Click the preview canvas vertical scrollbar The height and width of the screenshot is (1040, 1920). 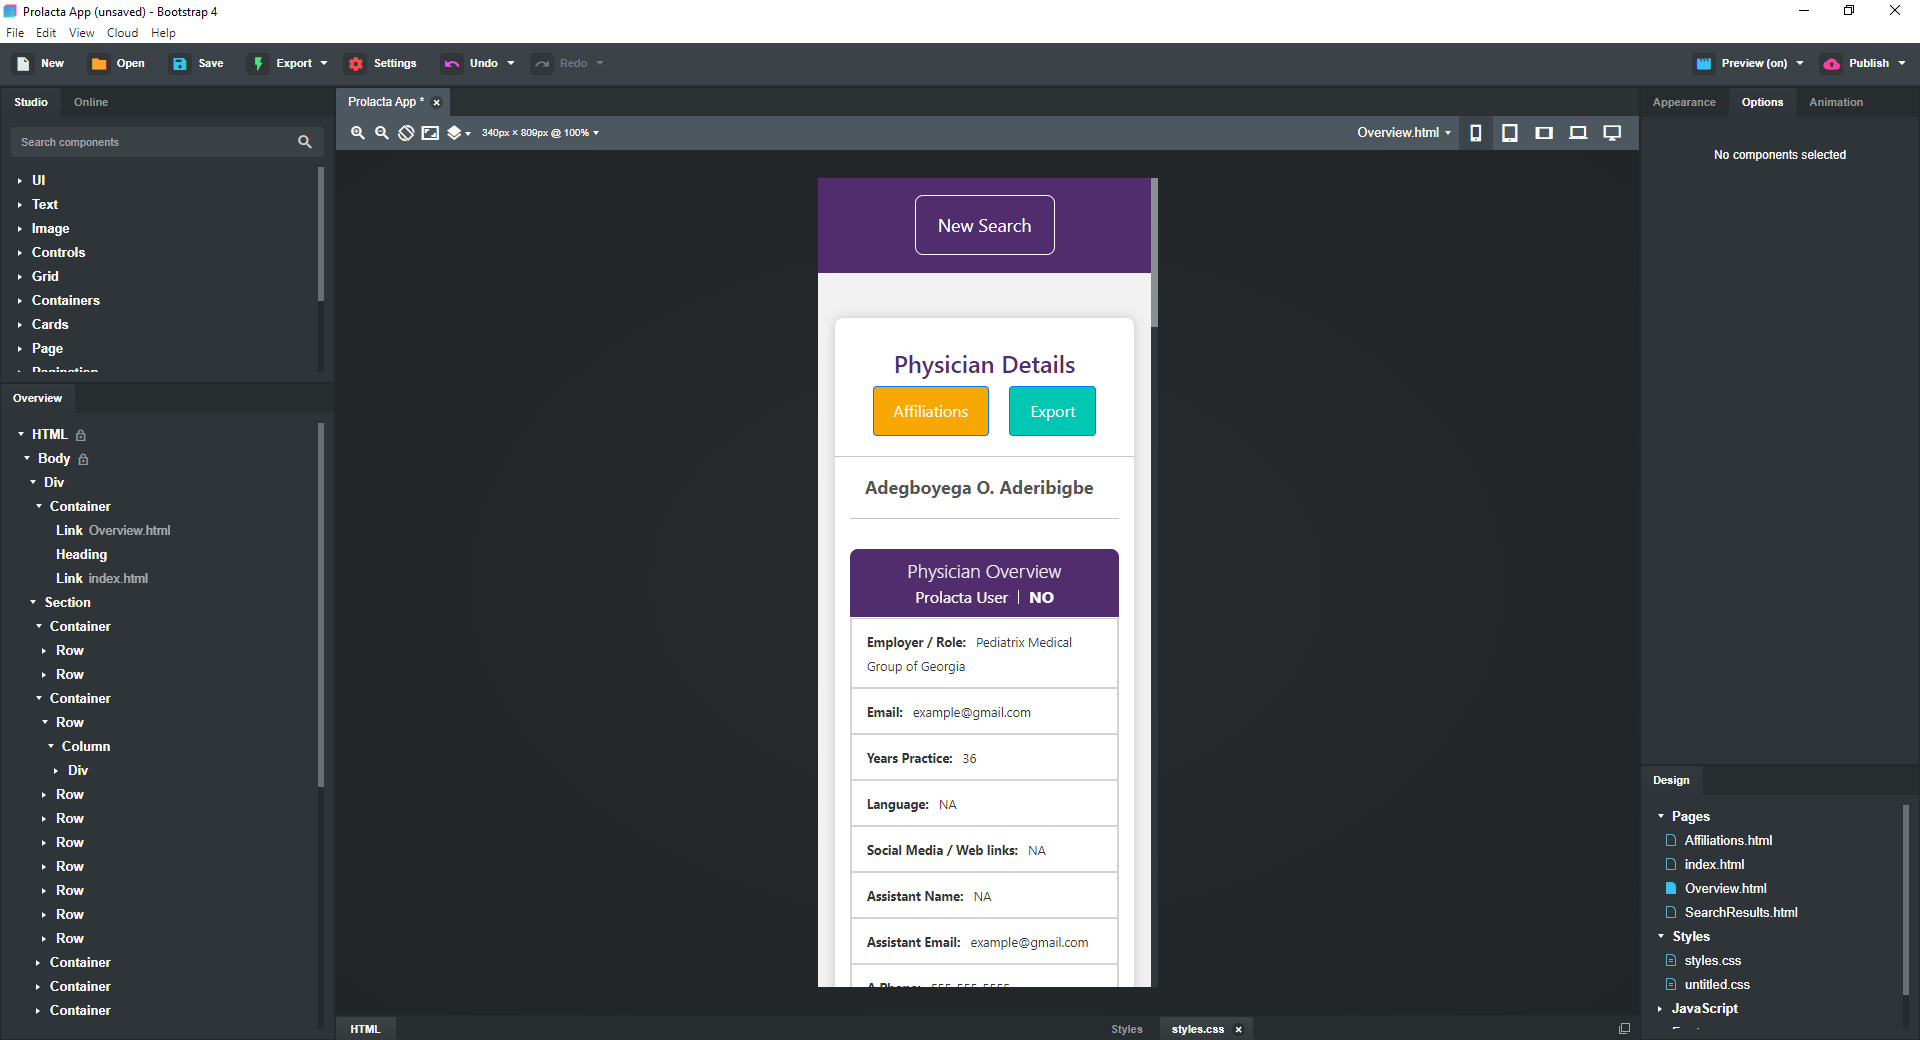(1154, 253)
